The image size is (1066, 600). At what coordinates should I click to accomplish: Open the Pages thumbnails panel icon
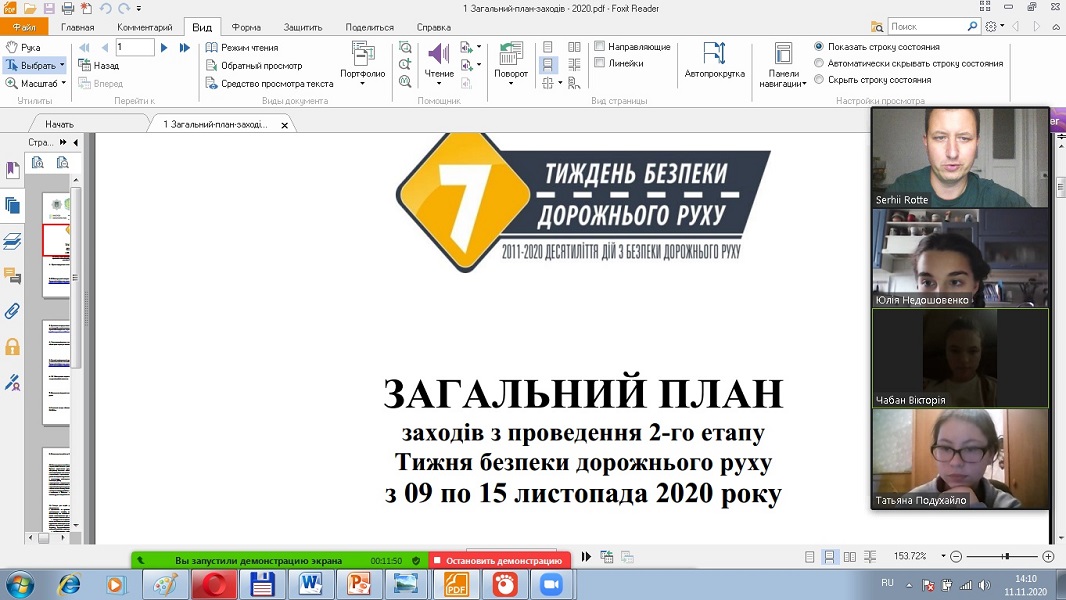point(12,205)
